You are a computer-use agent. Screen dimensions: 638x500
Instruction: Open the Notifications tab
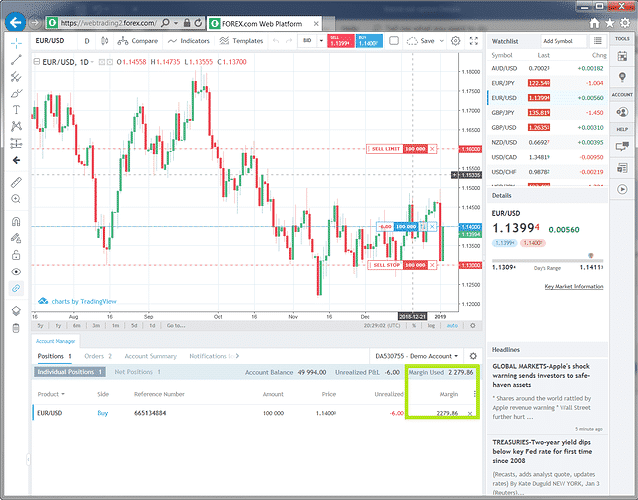pyautogui.click(x=211, y=356)
